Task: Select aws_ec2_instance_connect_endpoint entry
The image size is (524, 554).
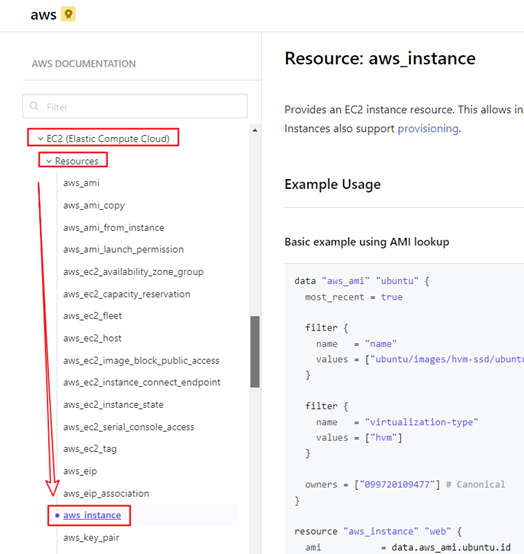Action: click(142, 382)
